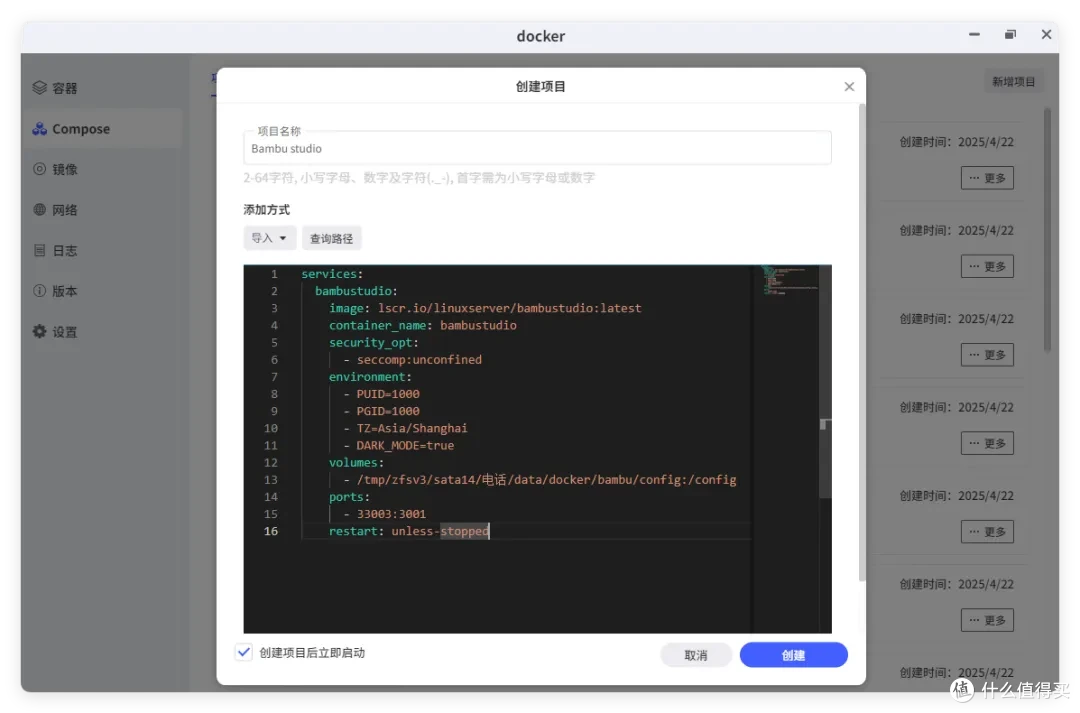Click the 新增项目 button in background
This screenshot has height=713, width=1080.
point(1013,81)
